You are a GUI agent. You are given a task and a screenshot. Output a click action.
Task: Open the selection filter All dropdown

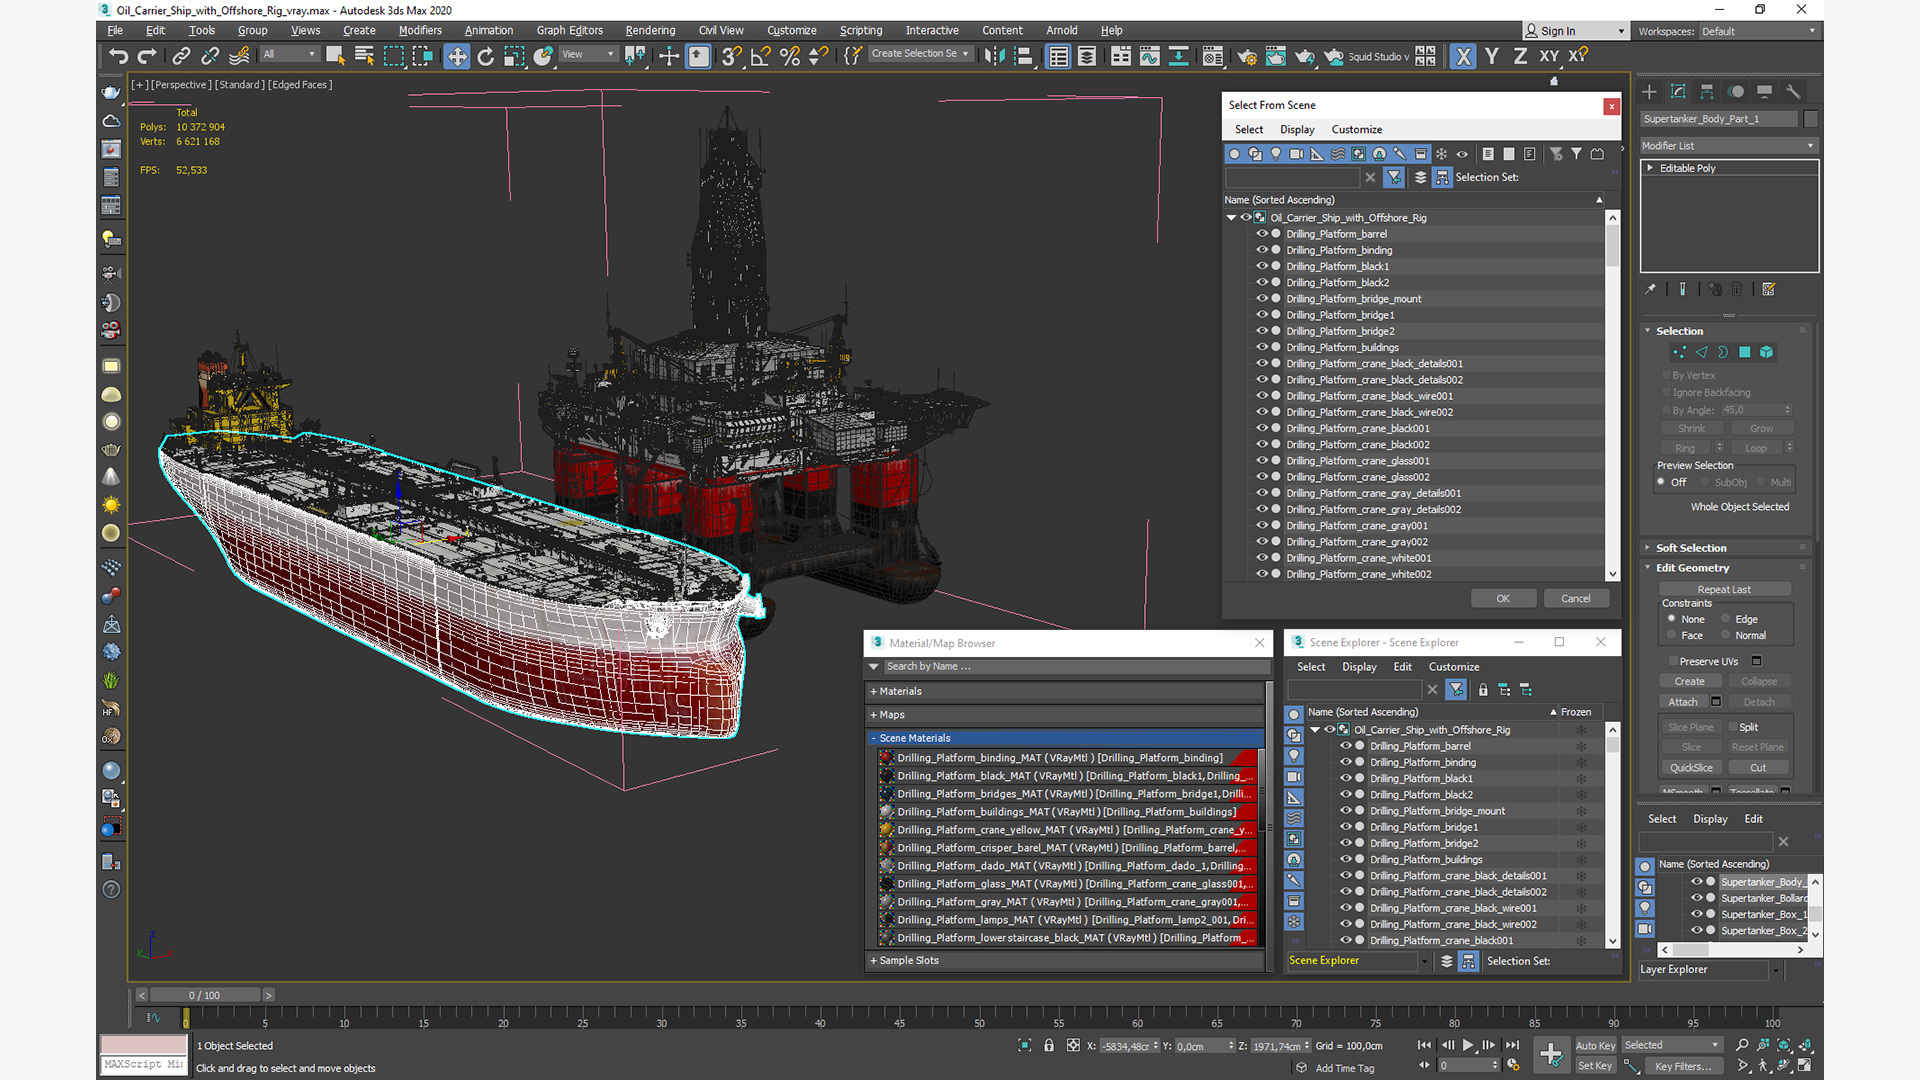click(x=290, y=55)
